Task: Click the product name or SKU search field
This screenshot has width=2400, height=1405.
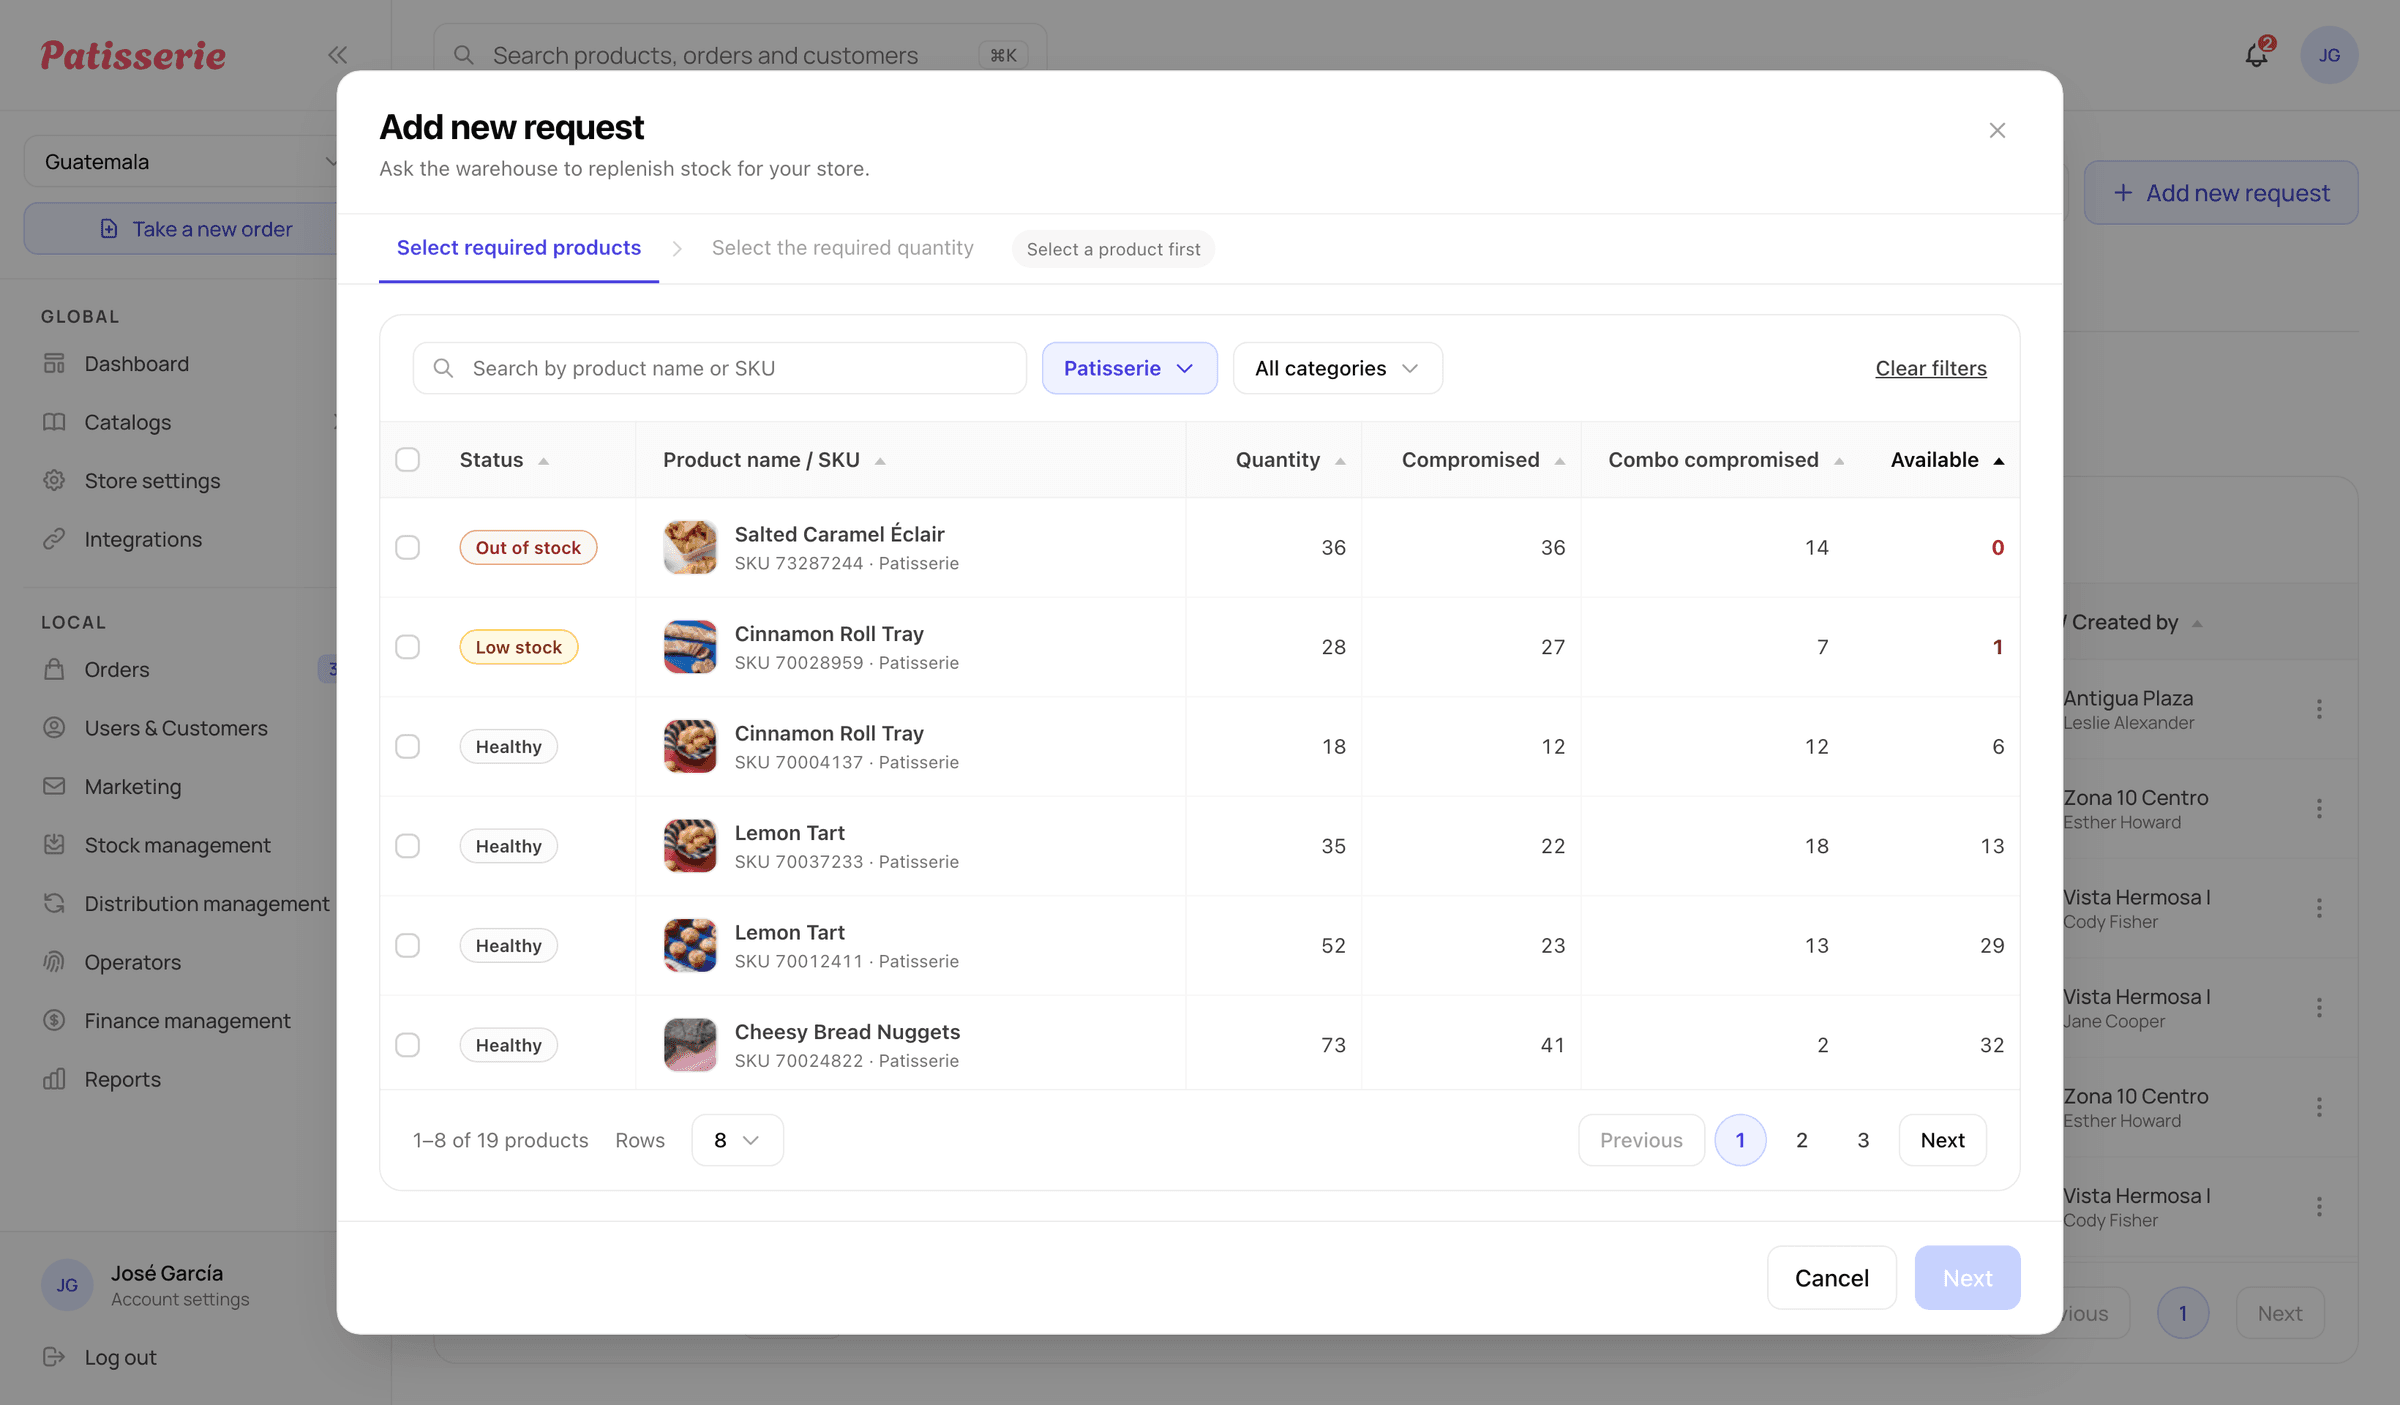Action: click(720, 368)
